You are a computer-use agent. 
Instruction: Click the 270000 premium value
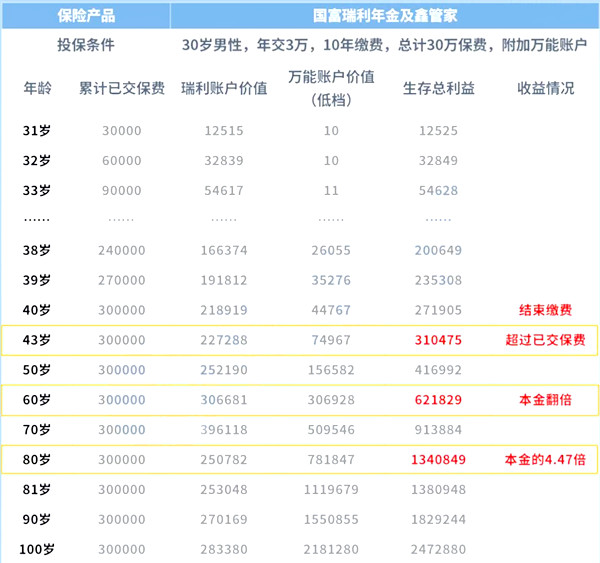click(x=122, y=280)
